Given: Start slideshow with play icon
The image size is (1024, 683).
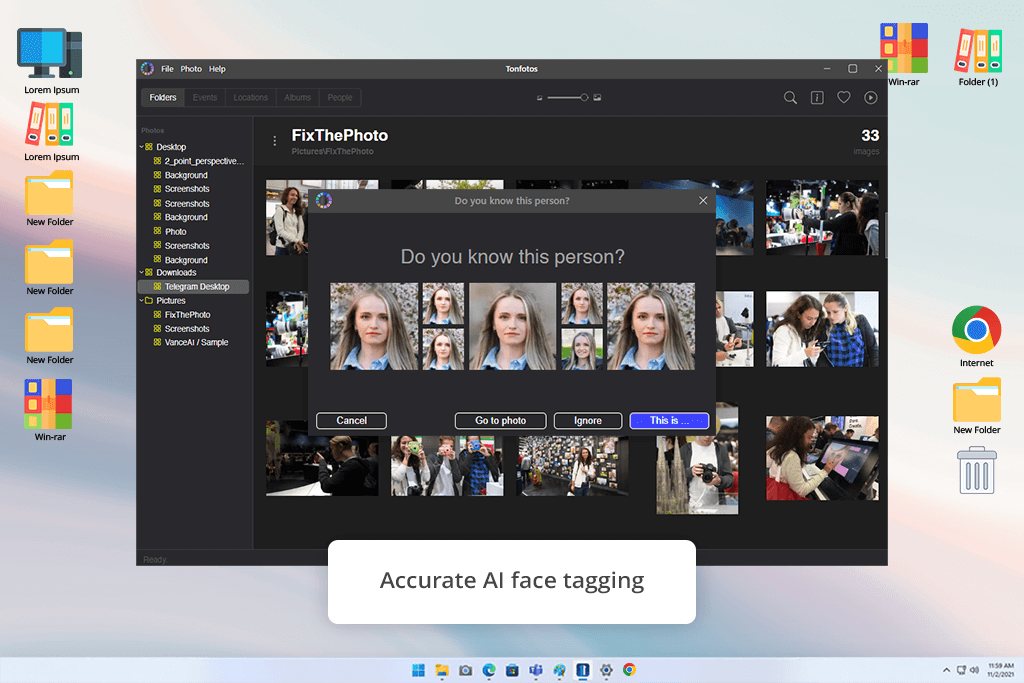Looking at the screenshot, I should tap(871, 98).
